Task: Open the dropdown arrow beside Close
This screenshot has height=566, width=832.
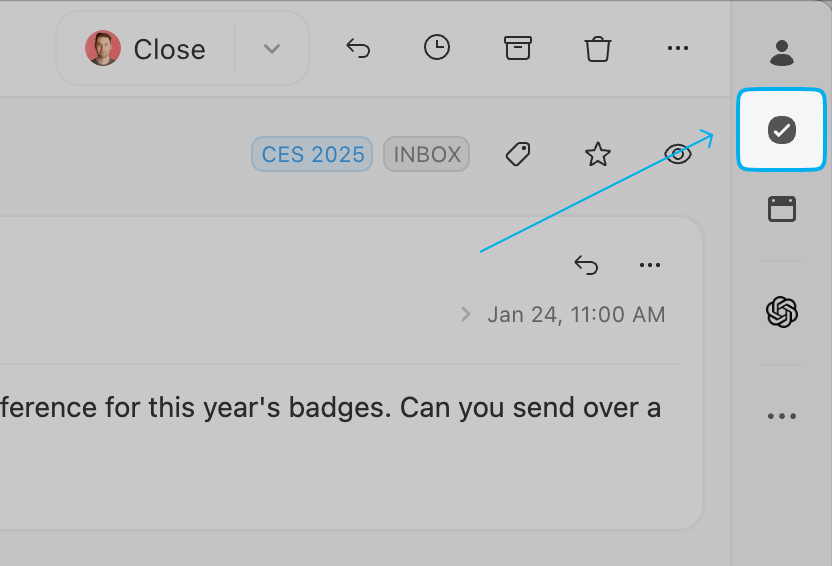Action: click(x=272, y=49)
